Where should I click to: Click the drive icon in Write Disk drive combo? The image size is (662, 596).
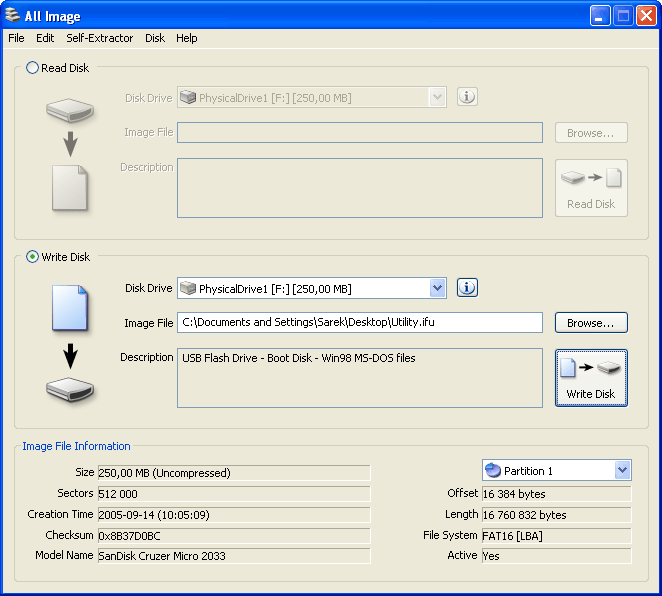[188, 288]
